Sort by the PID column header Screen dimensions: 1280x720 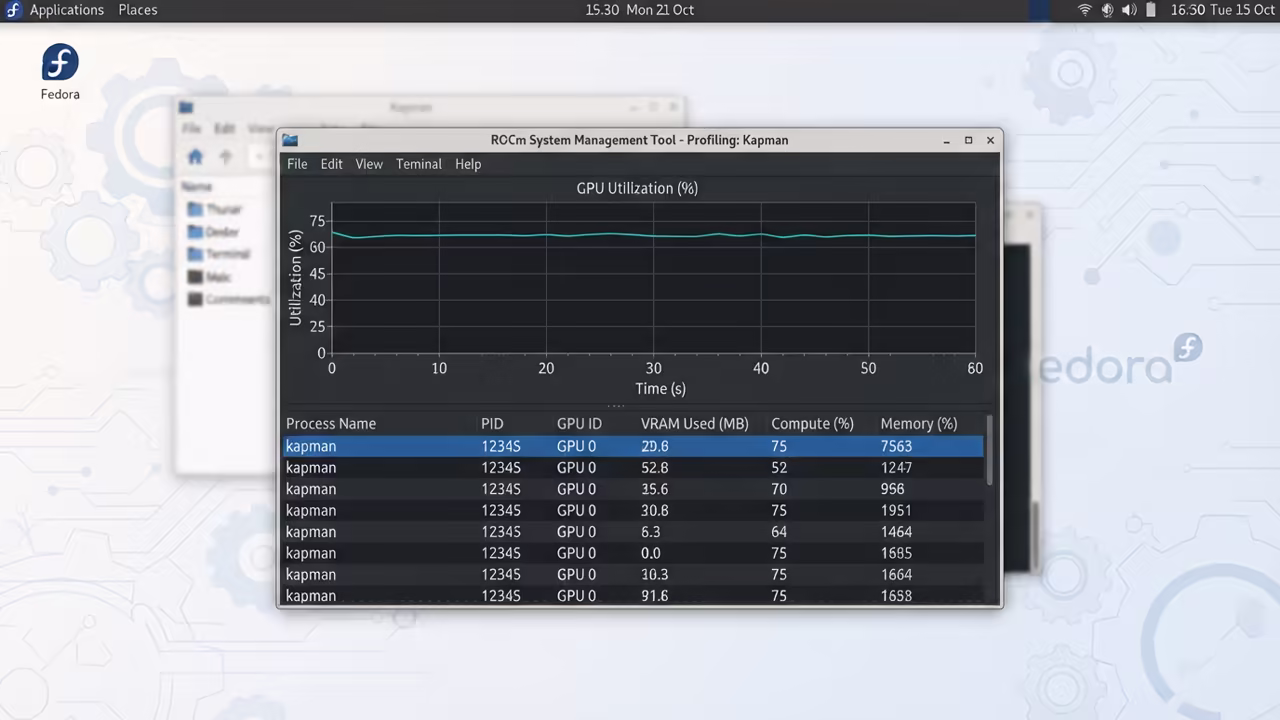[x=492, y=424]
